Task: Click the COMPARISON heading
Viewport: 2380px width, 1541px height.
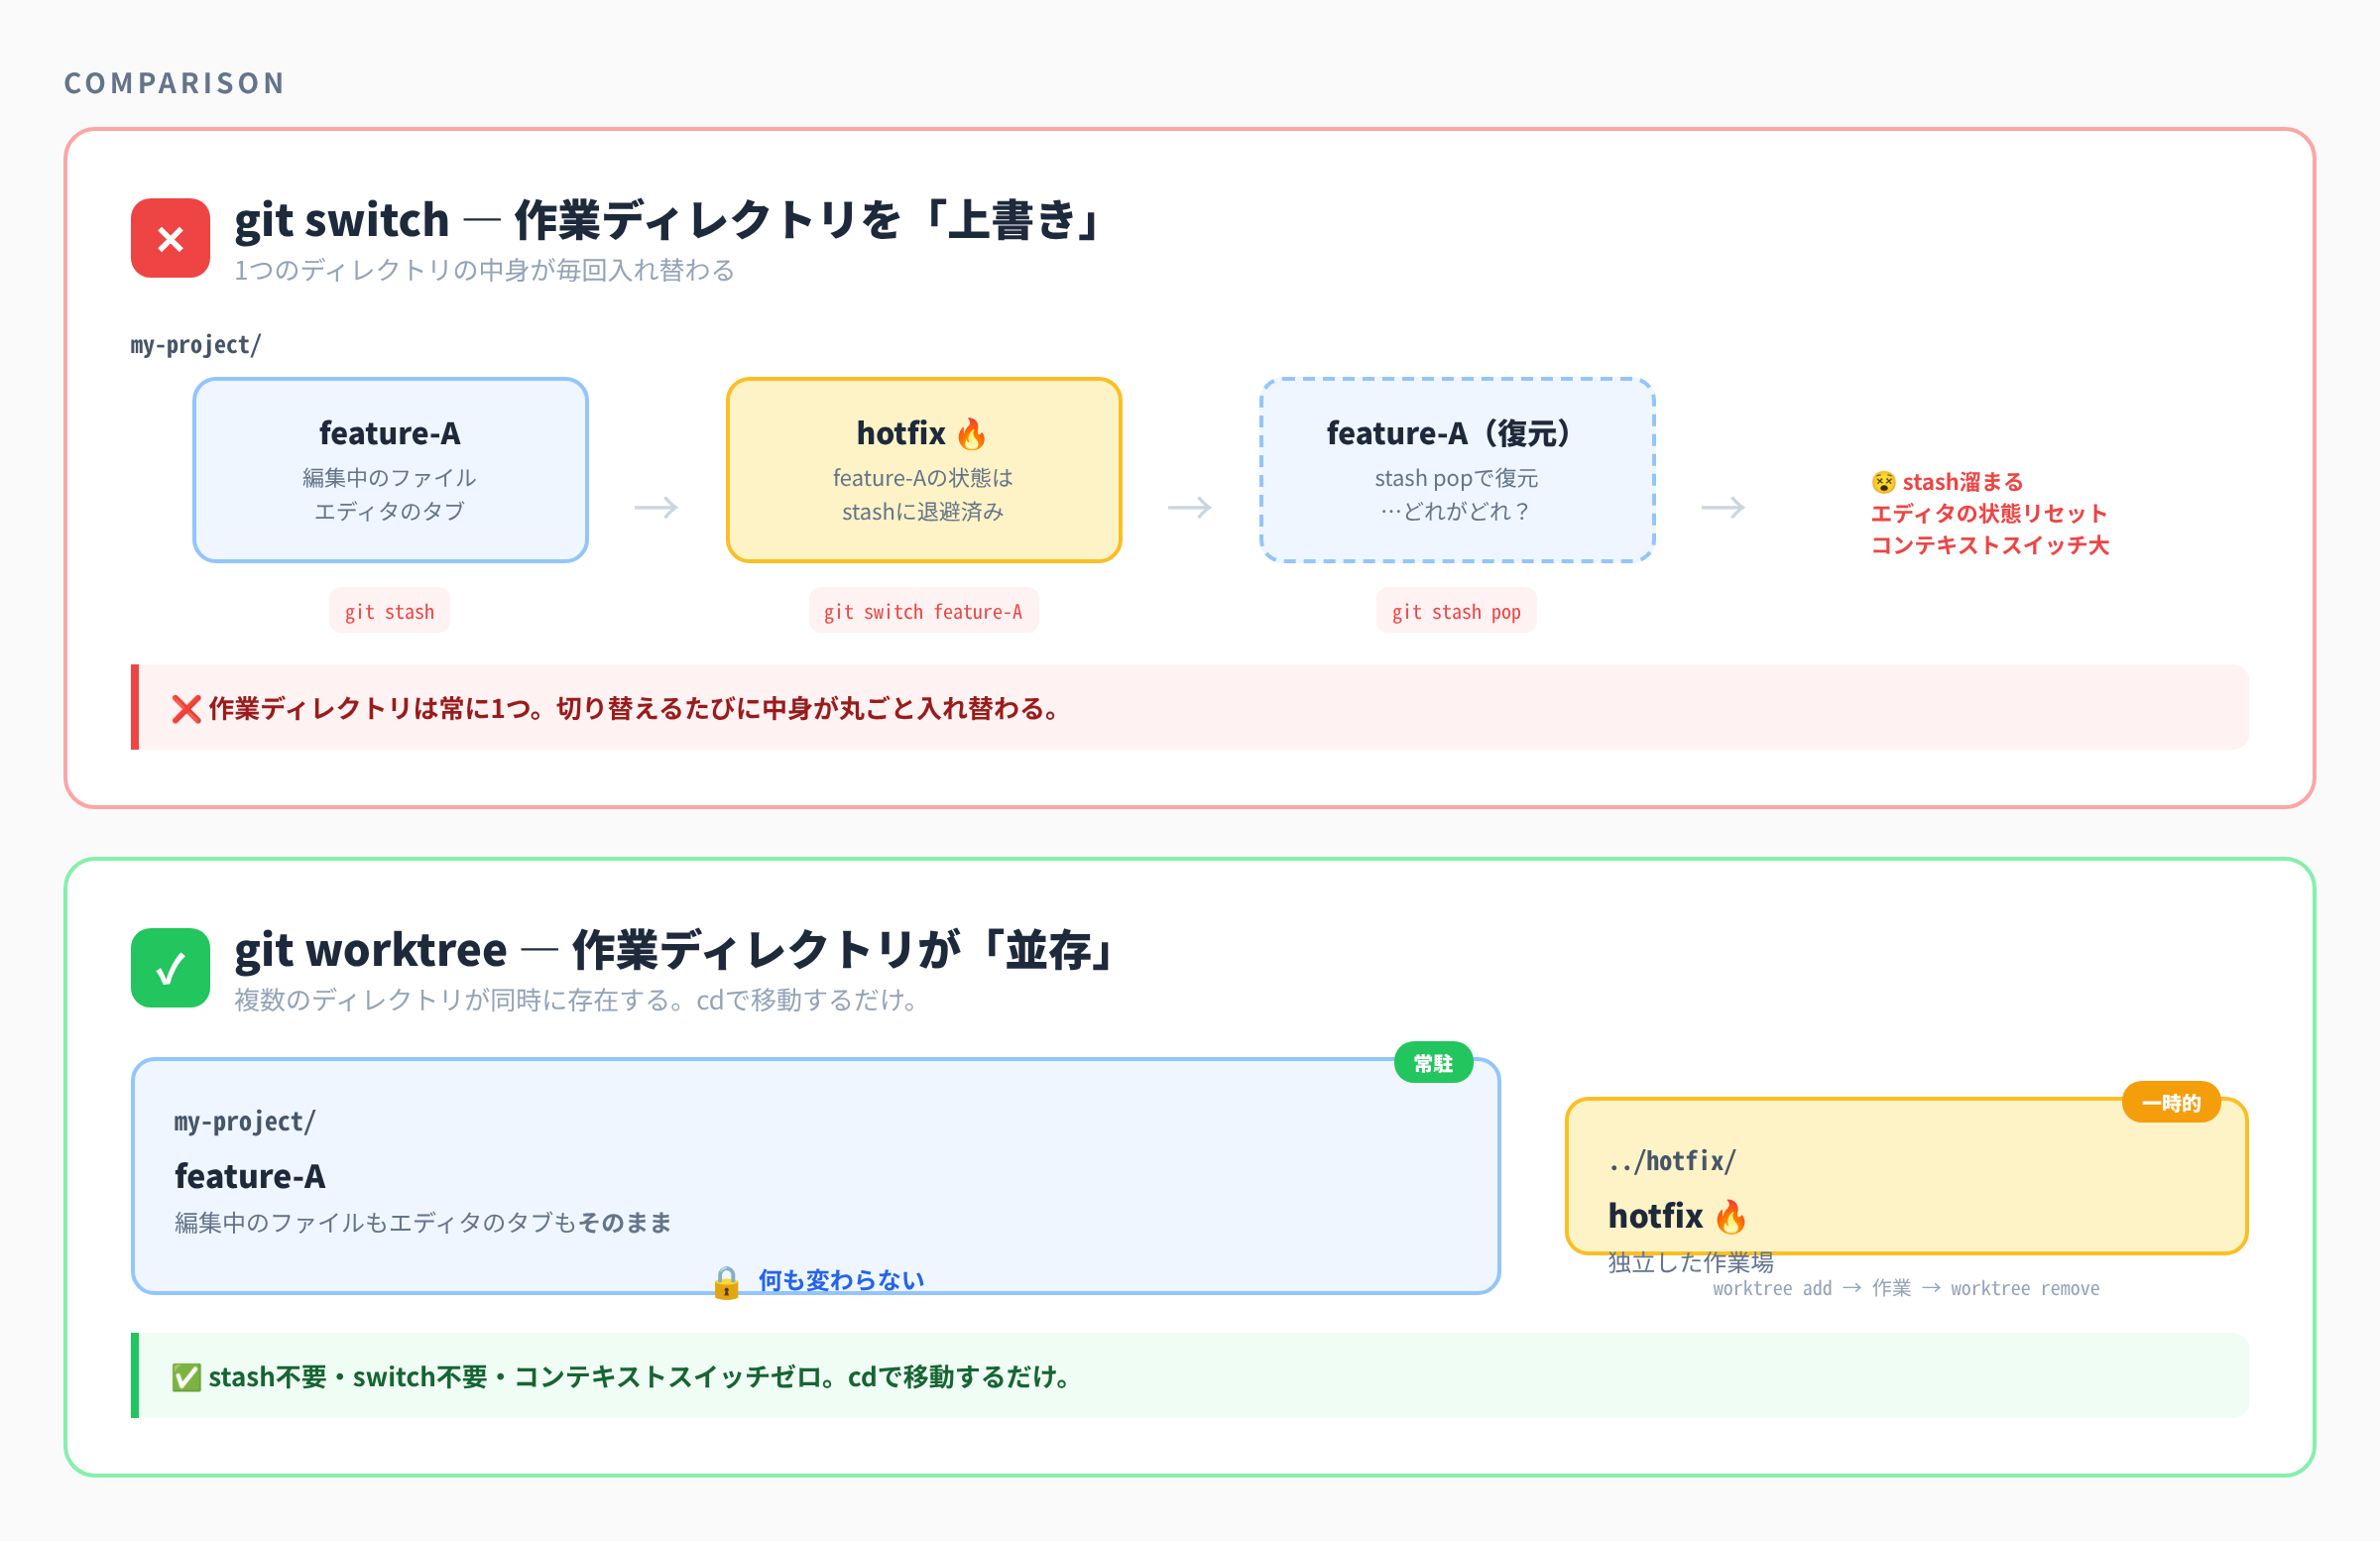Action: (x=175, y=83)
